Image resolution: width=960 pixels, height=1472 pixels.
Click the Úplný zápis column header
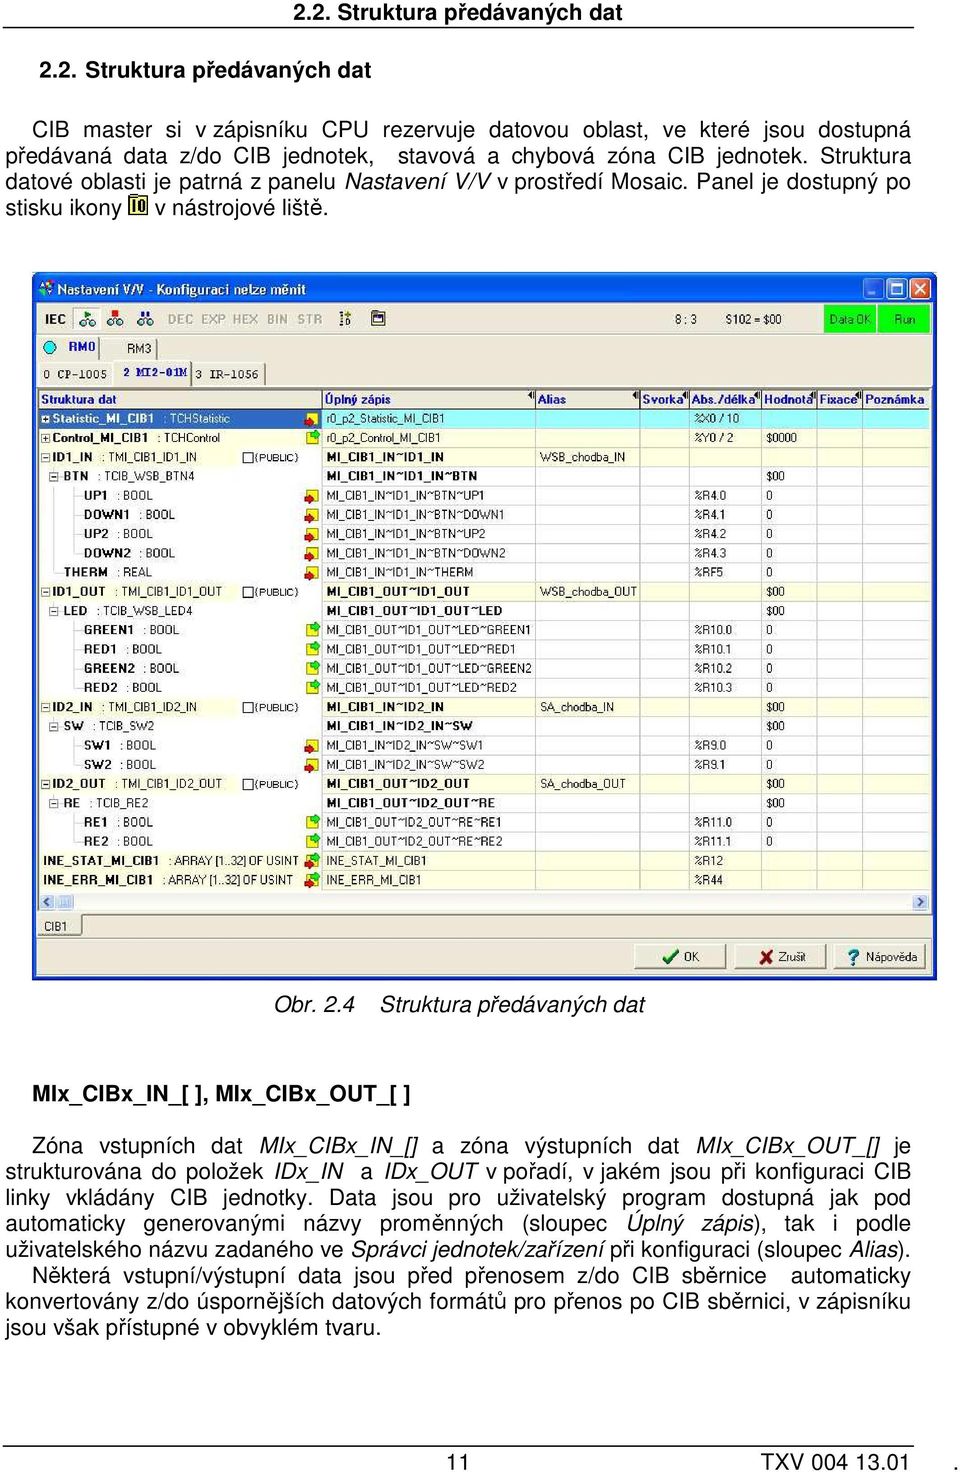coord(429,399)
